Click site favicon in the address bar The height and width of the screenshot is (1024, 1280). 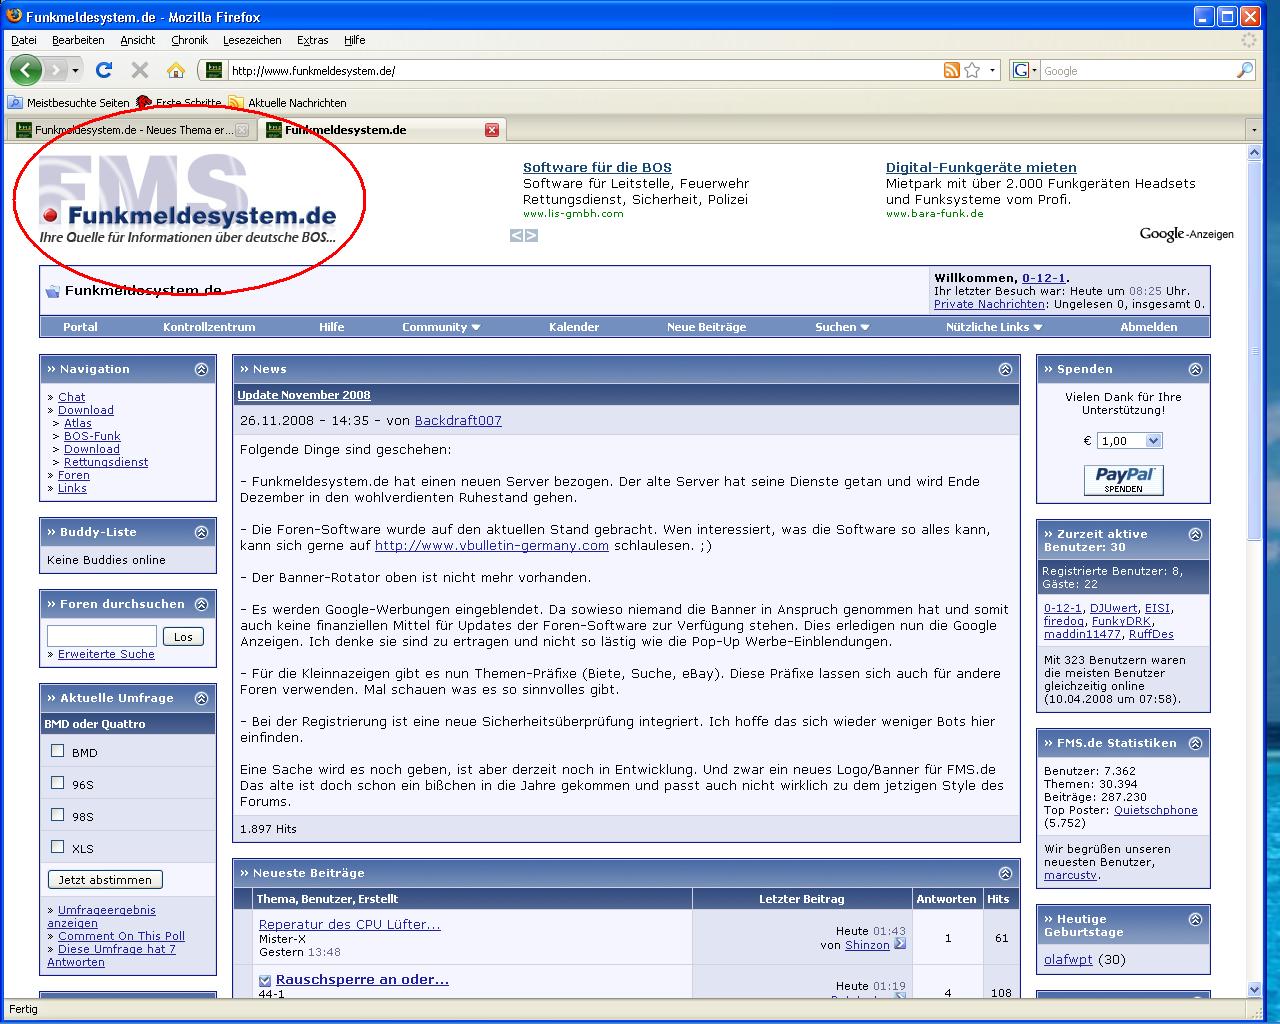coord(213,70)
